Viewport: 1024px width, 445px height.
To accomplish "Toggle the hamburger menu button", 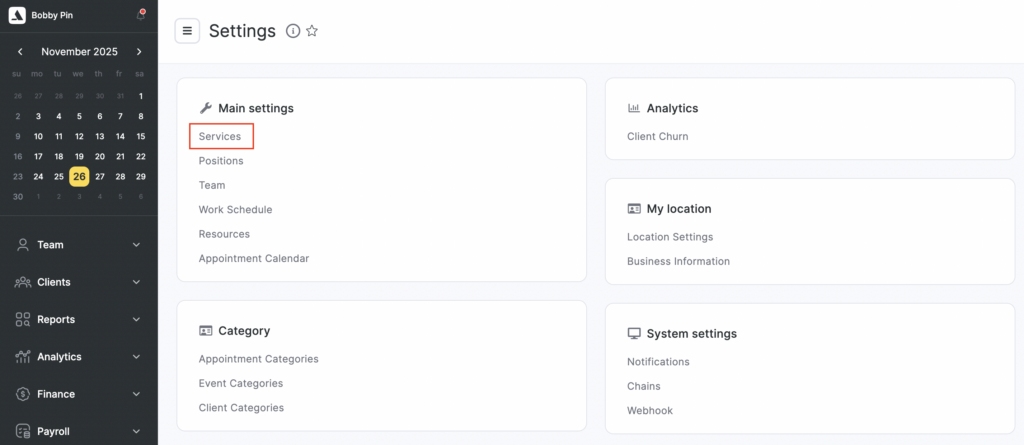I will [x=187, y=31].
